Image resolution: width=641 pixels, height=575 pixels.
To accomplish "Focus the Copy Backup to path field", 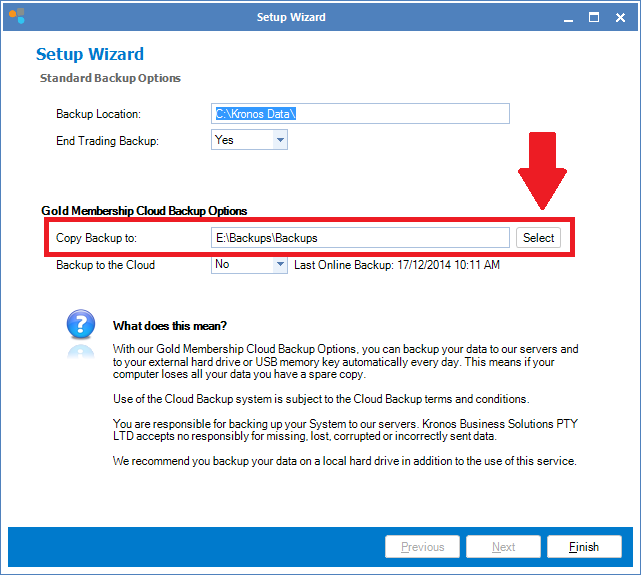I will [360, 238].
